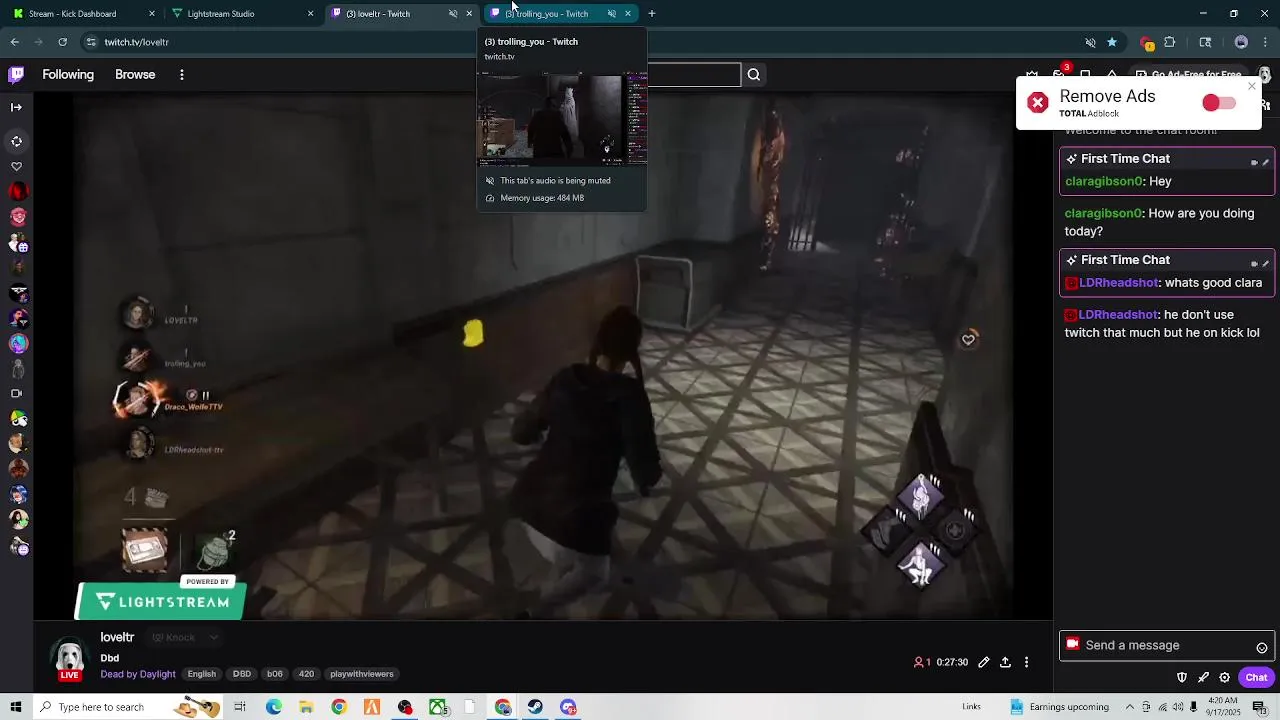1280x720 pixels.
Task: Click the loveltr channel name
Action: (x=117, y=637)
